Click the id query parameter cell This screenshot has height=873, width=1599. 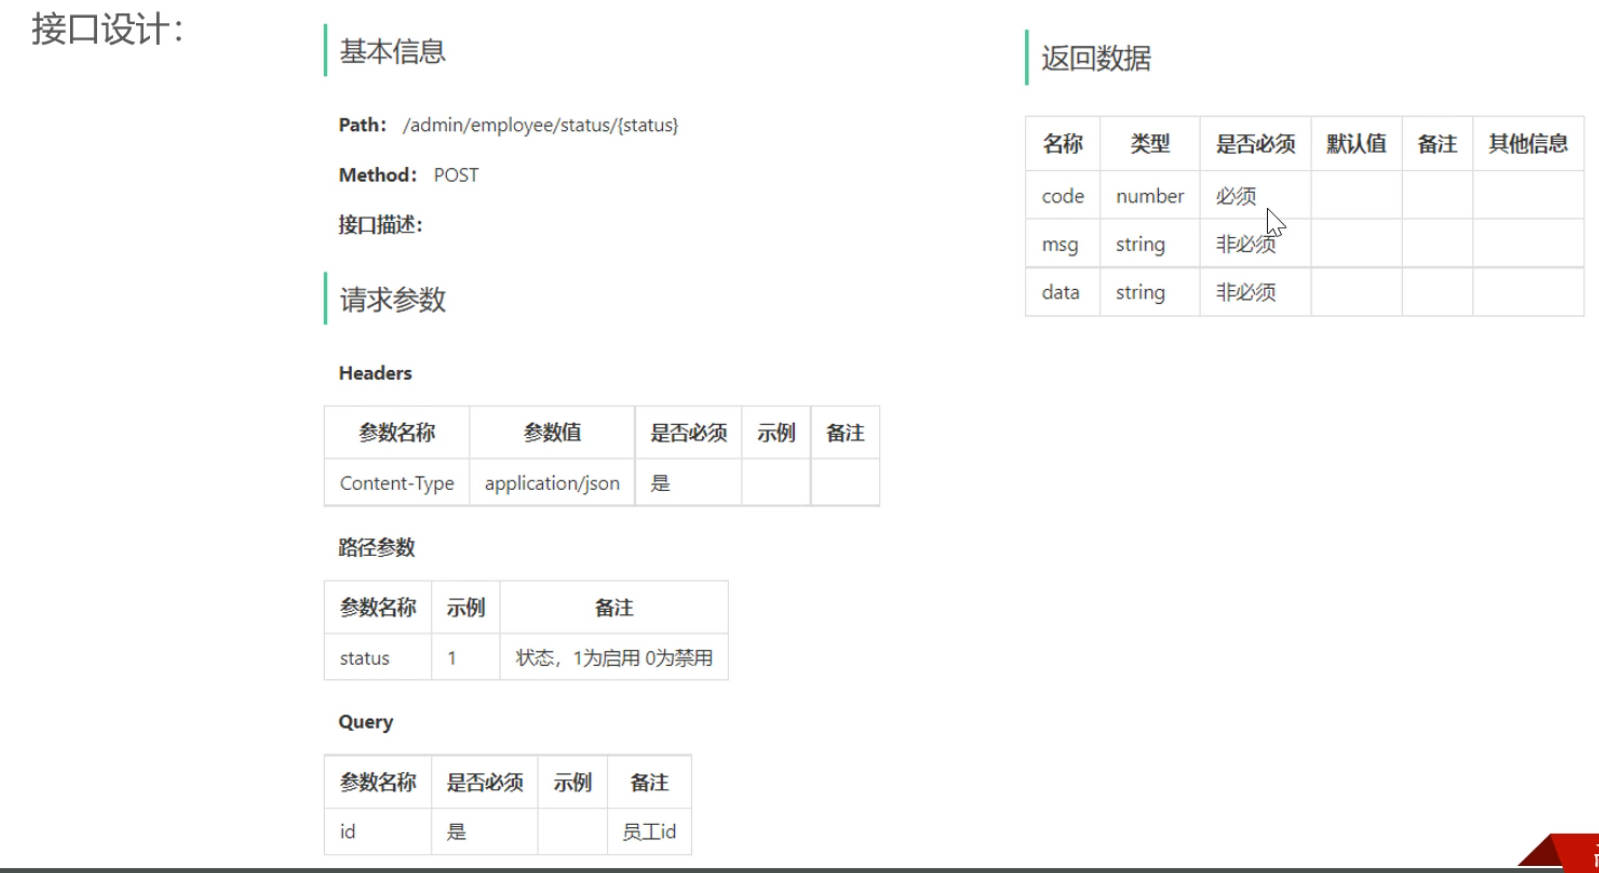pos(378,832)
